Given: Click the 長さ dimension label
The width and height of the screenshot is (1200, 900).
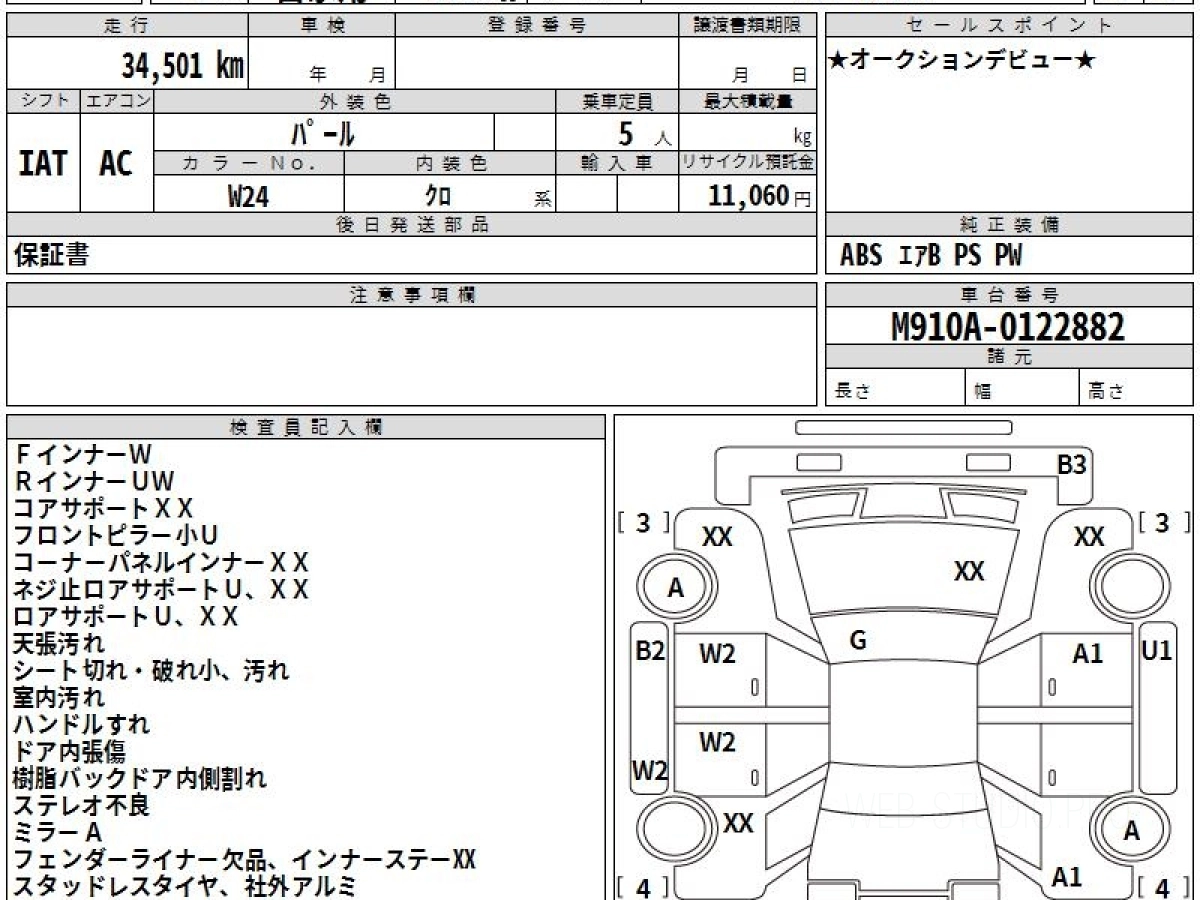Looking at the screenshot, I should (853, 391).
